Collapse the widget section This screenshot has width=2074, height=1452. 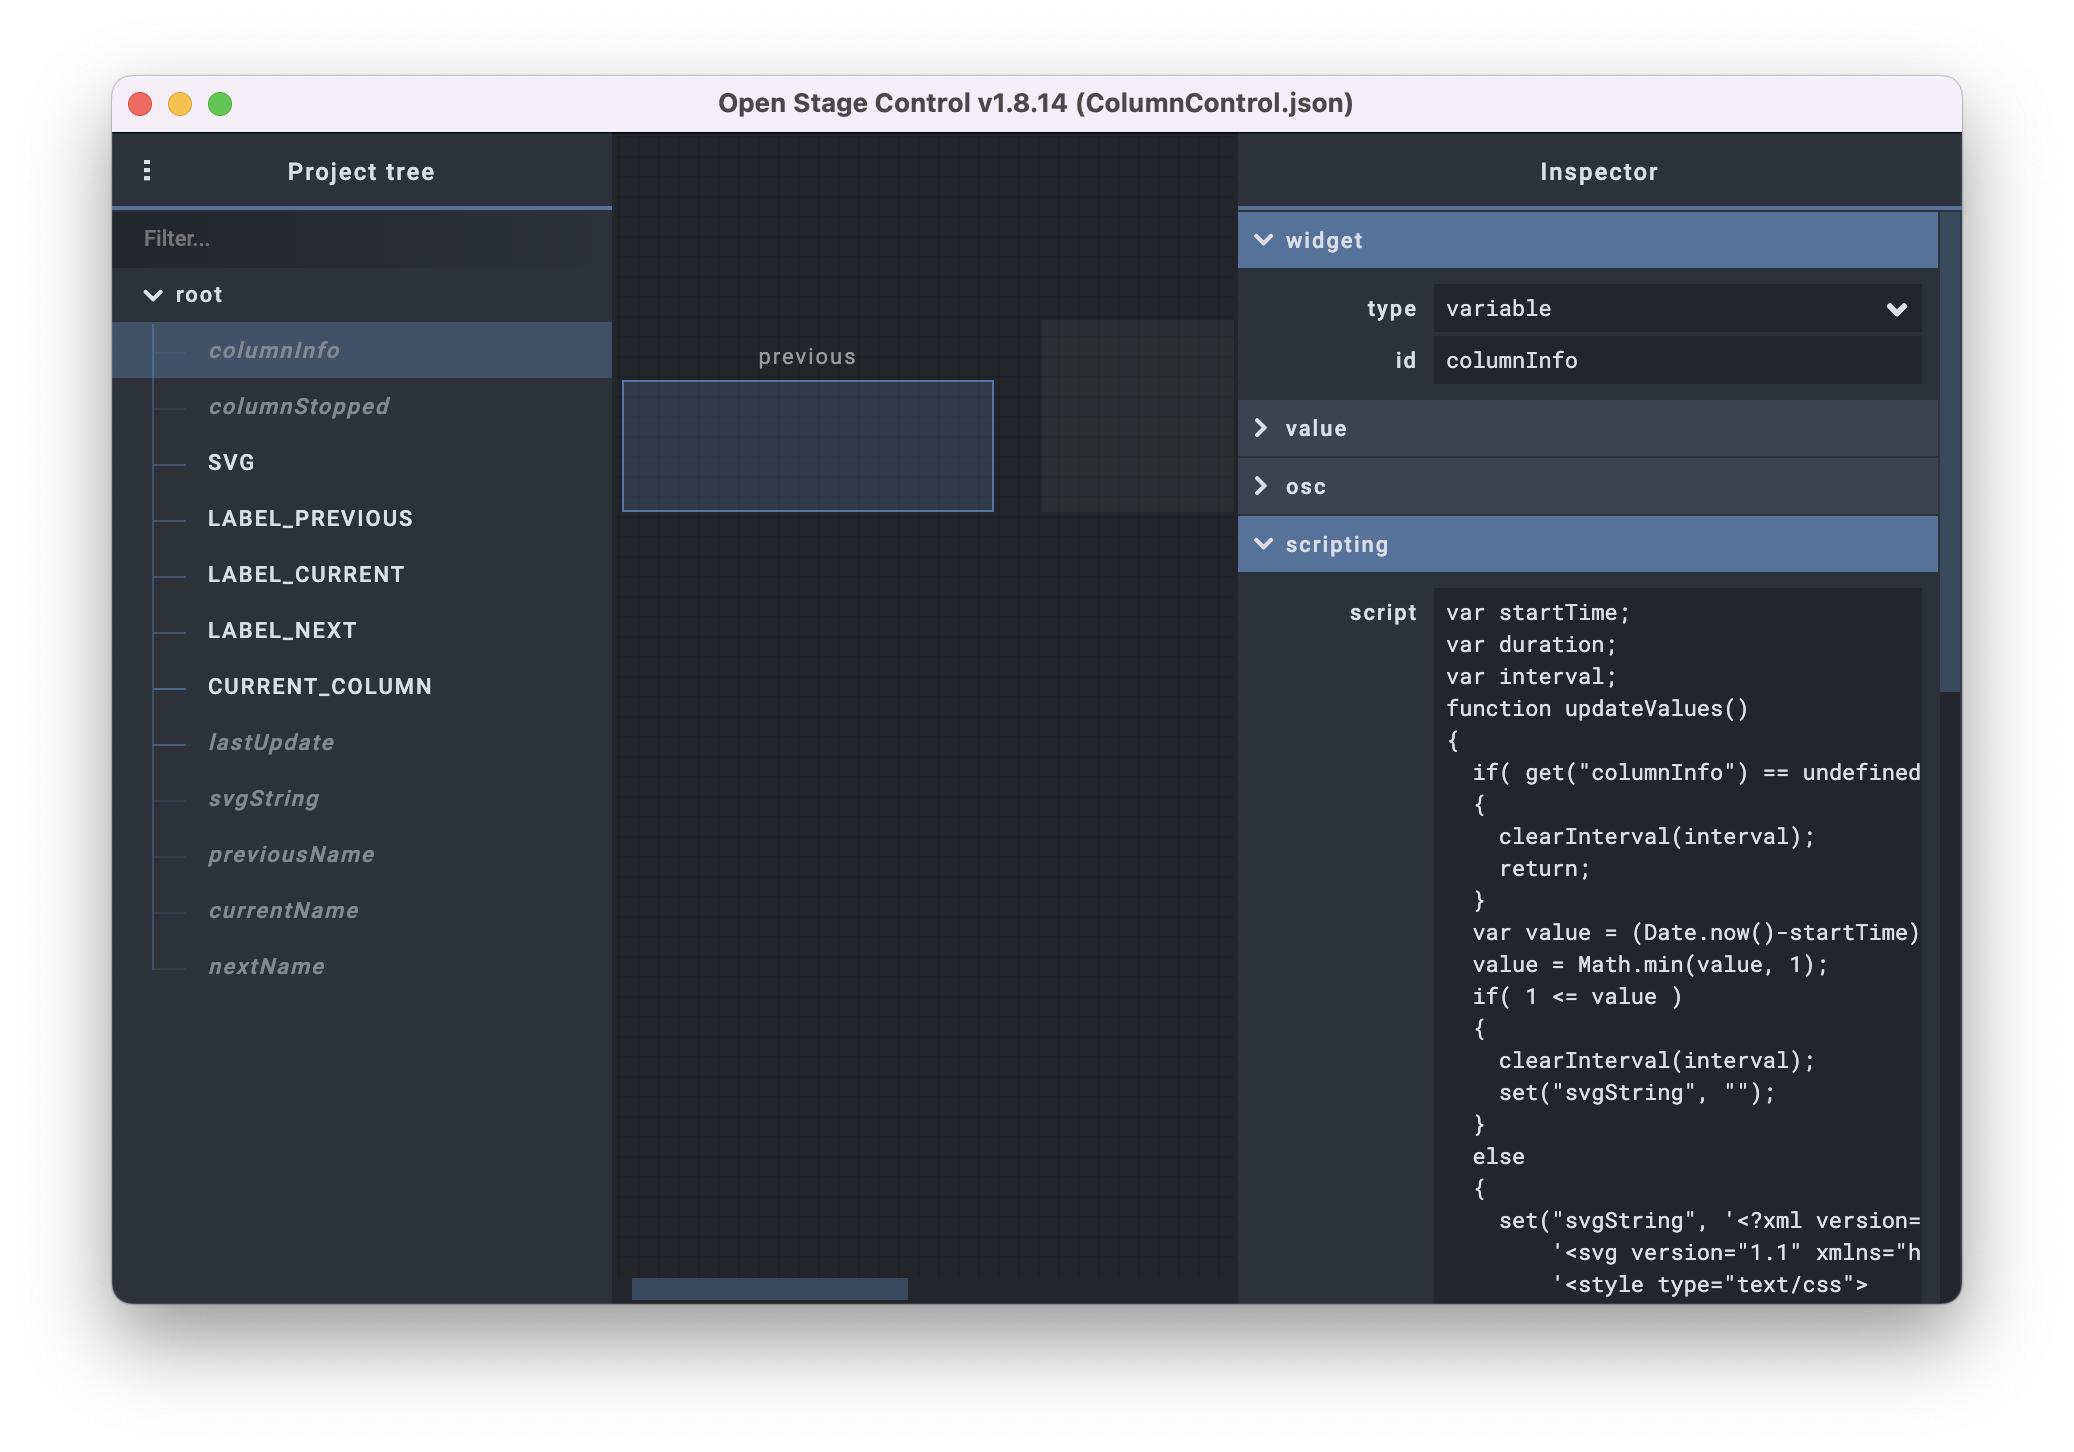[1263, 240]
